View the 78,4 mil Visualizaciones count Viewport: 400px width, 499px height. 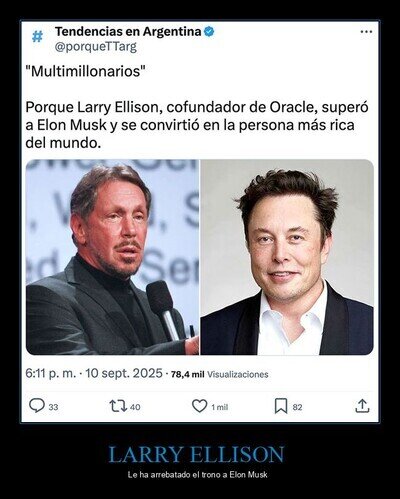point(220,374)
